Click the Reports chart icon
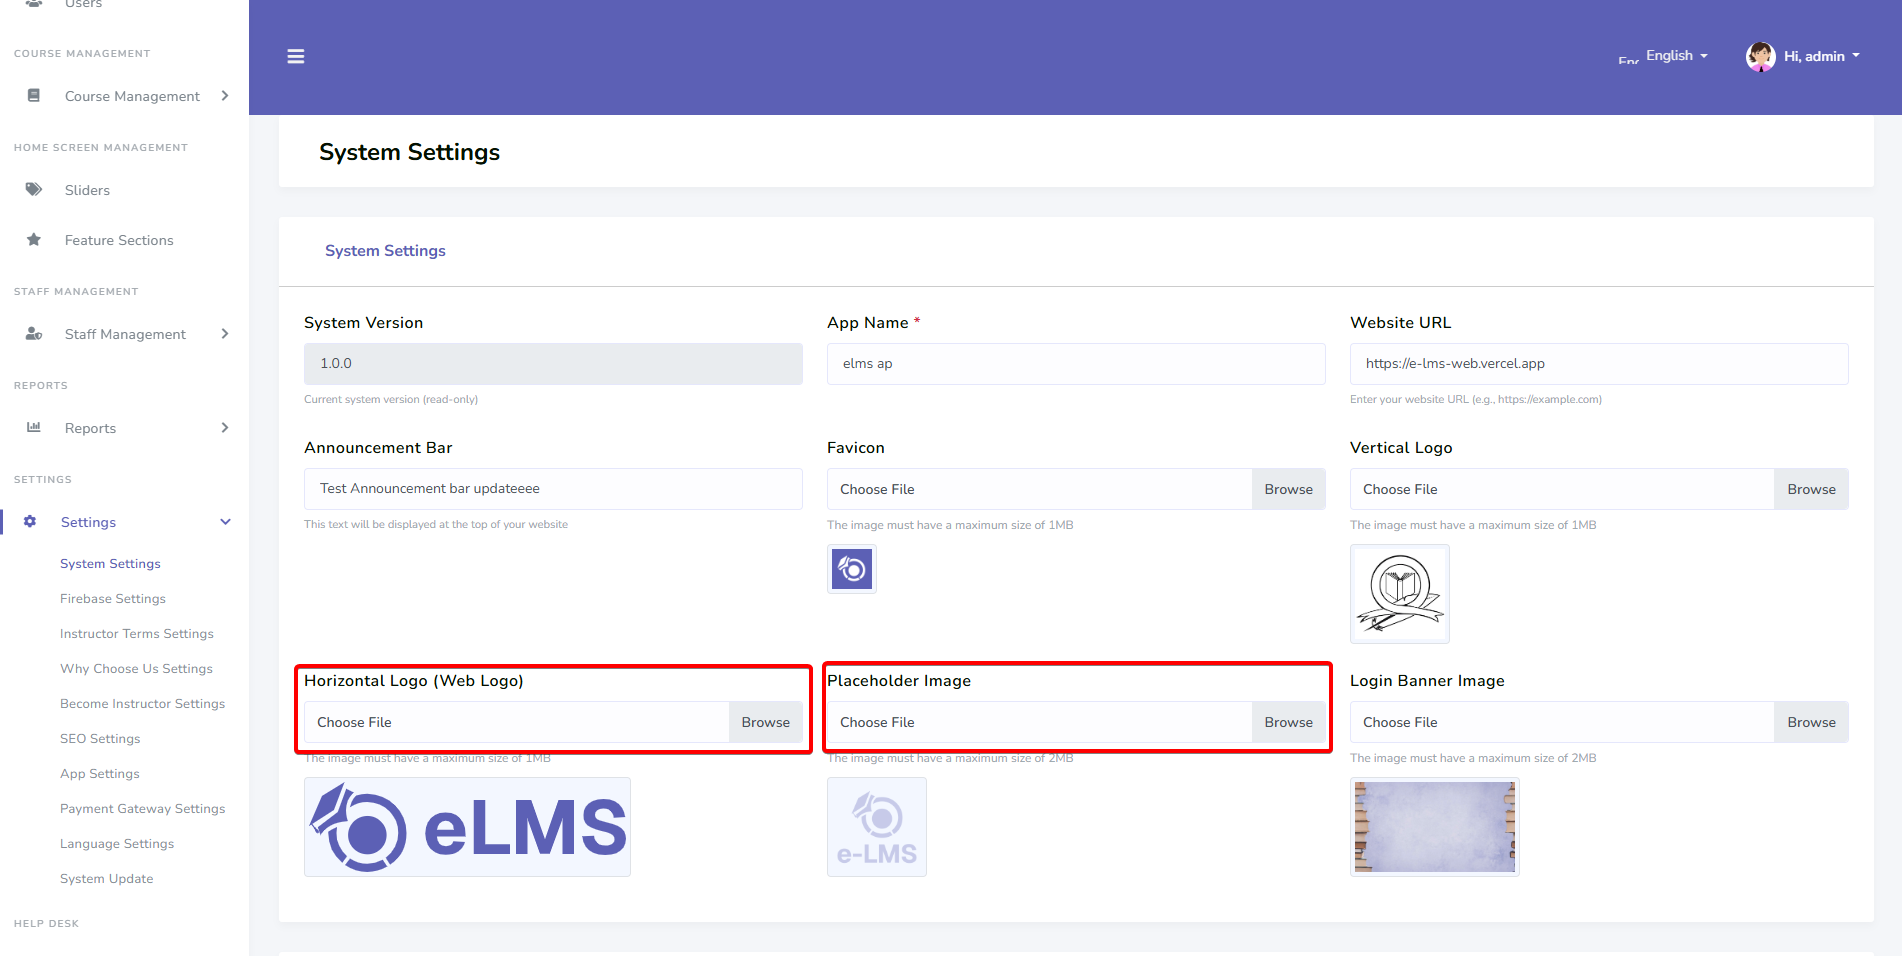Screen dimensions: 1902x956 tap(34, 428)
